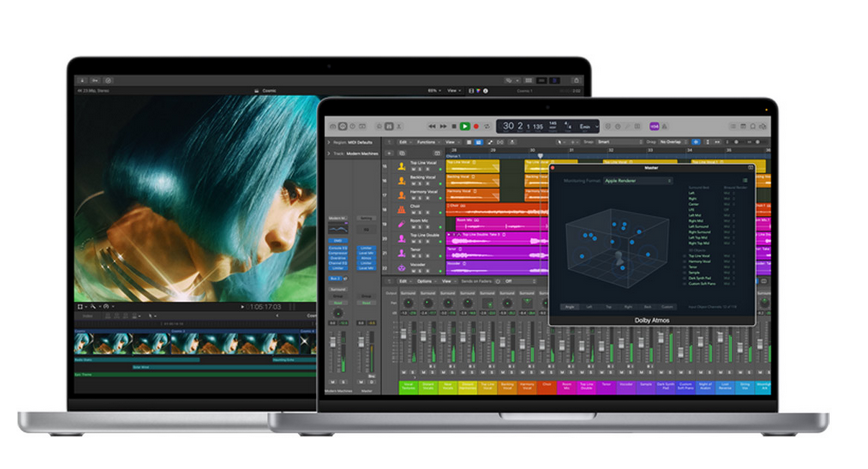The image size is (868, 469).
Task: Open the Snap Smart dropdown
Action: click(620, 142)
